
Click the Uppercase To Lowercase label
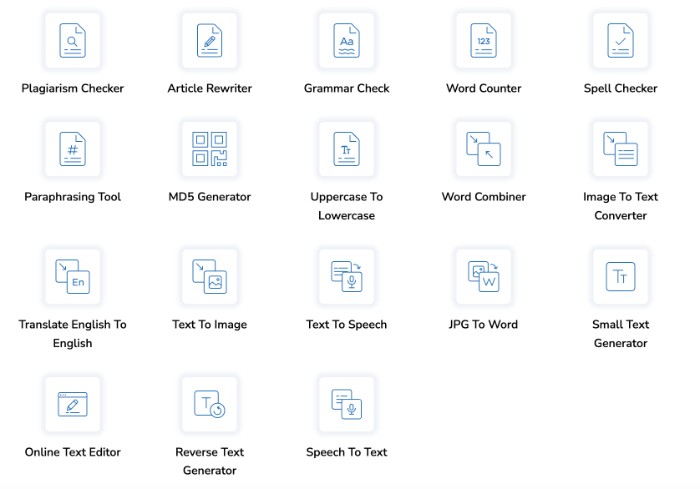point(347,206)
